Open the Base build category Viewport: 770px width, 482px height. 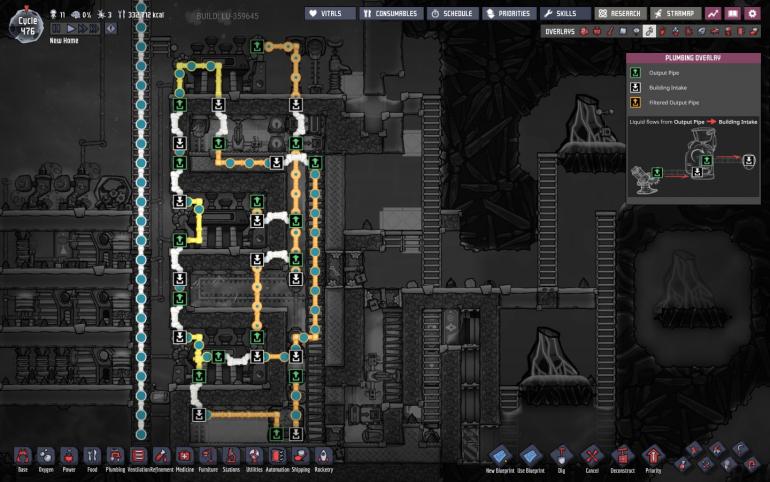[23, 459]
